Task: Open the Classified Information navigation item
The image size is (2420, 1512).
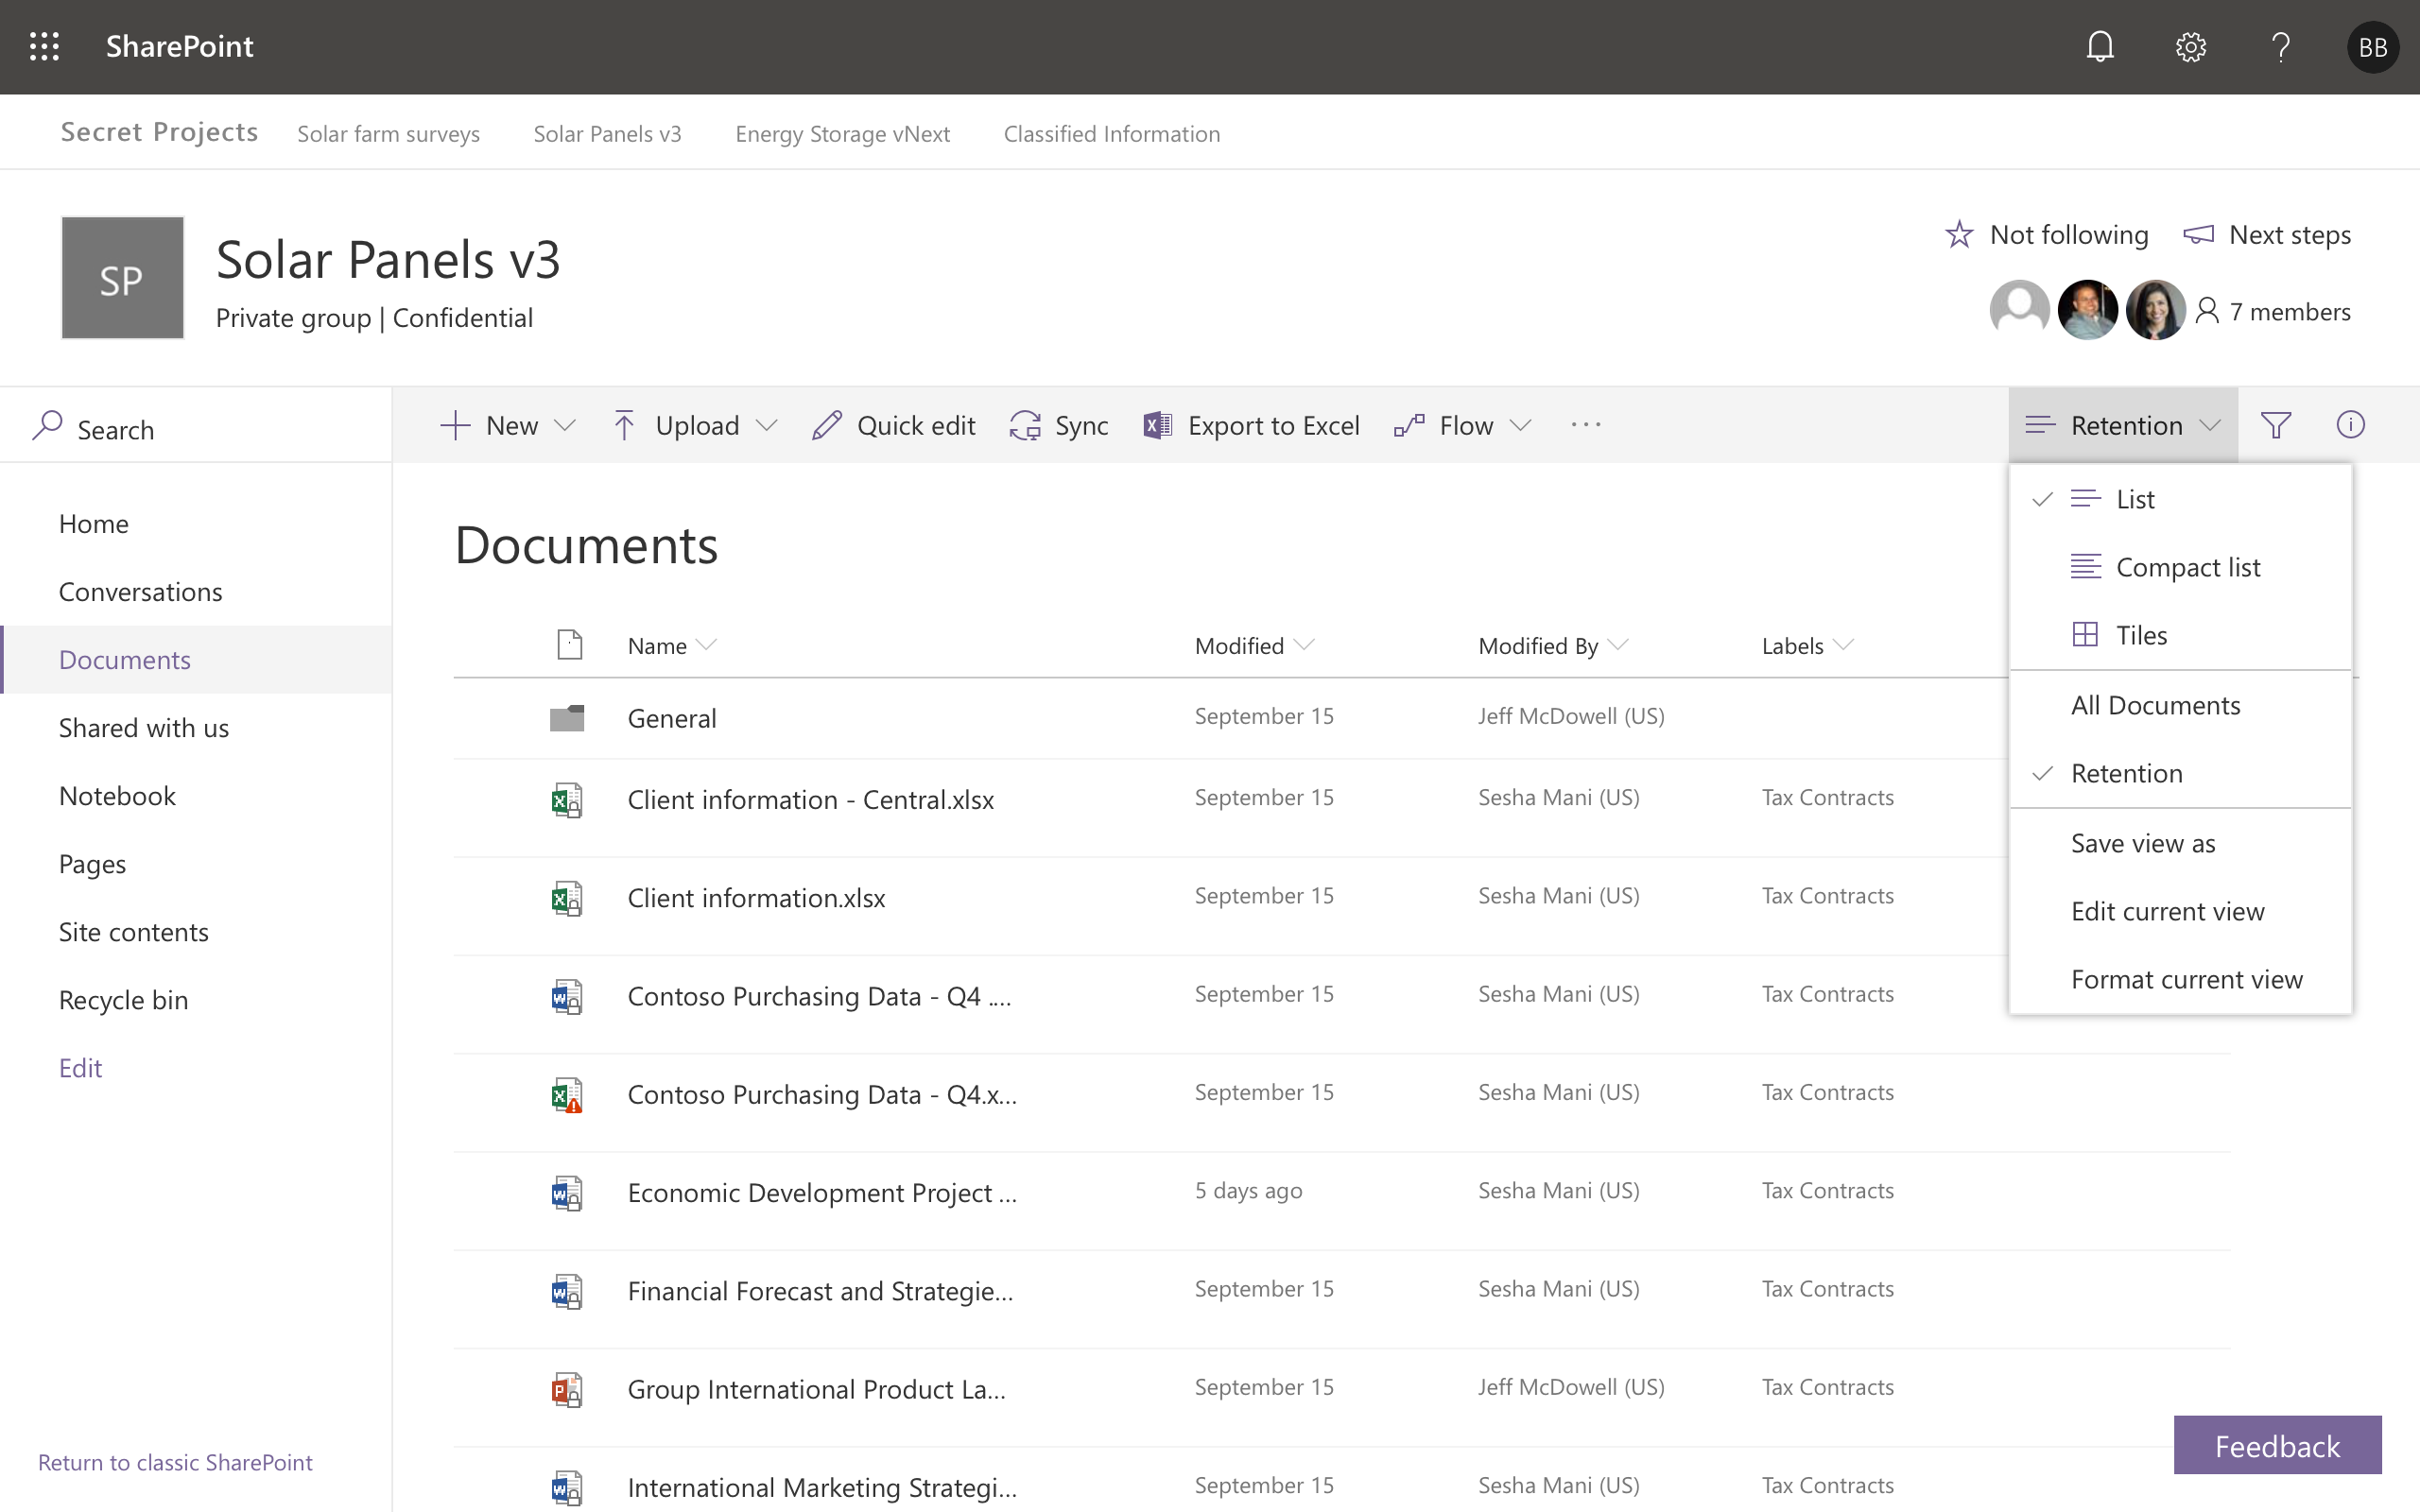Action: click(1111, 133)
